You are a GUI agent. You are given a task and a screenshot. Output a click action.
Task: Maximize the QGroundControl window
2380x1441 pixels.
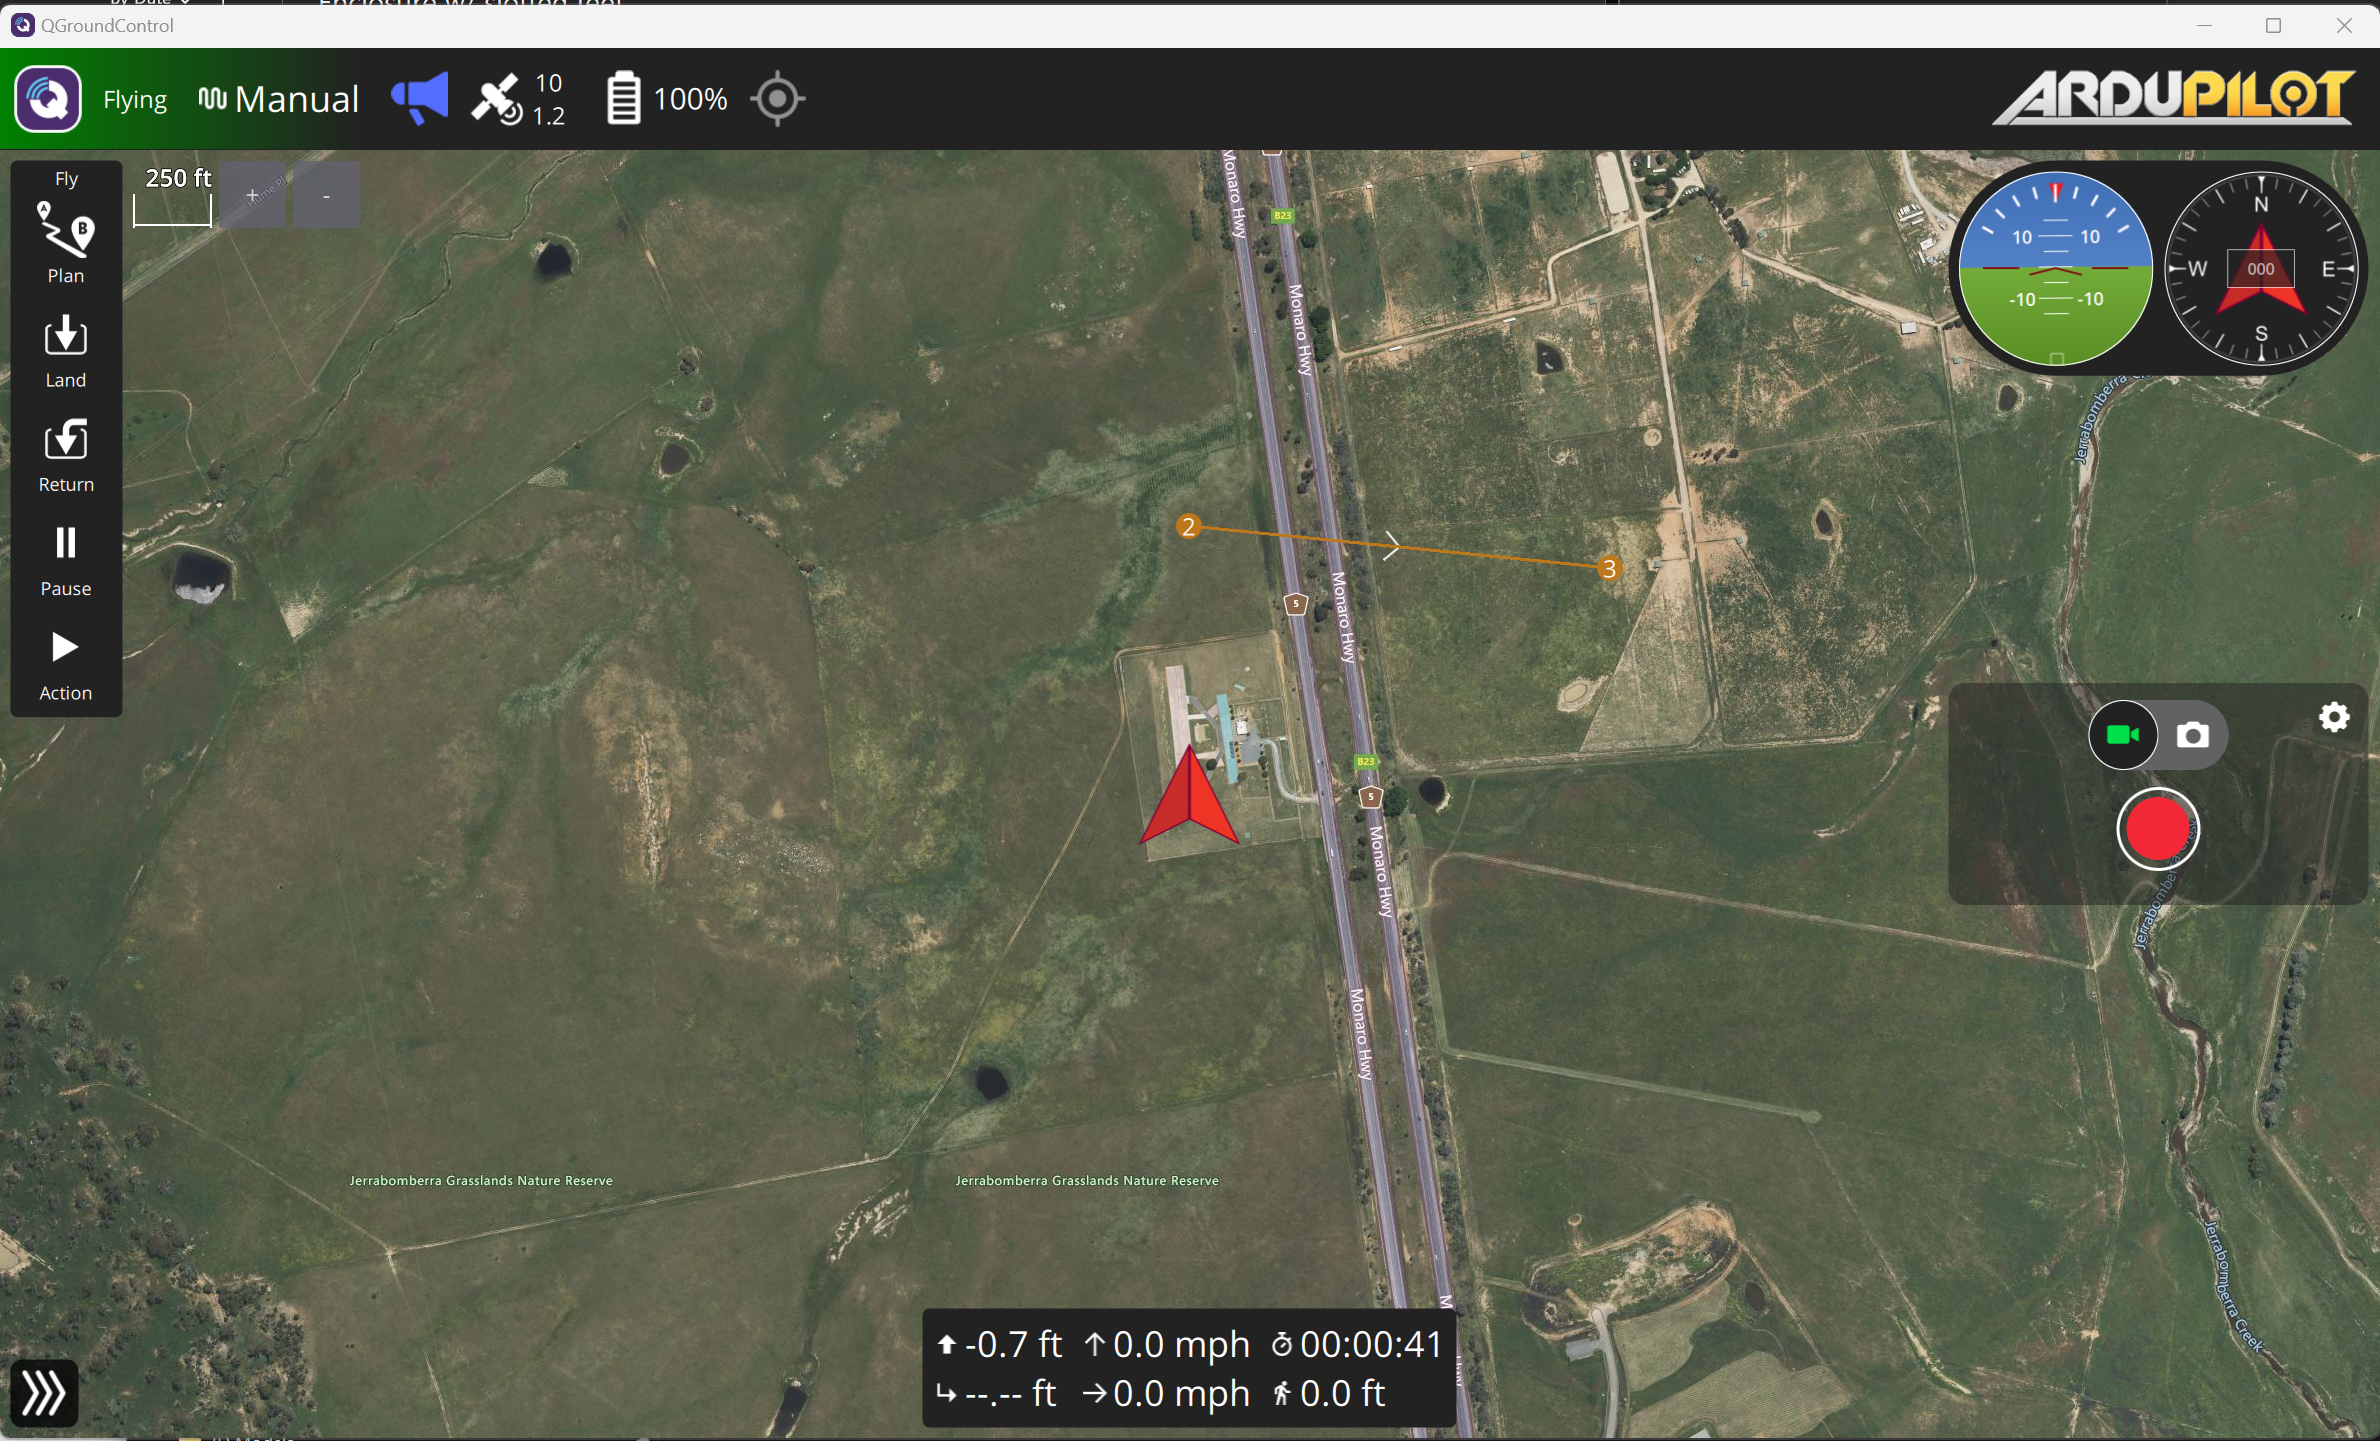[2274, 26]
